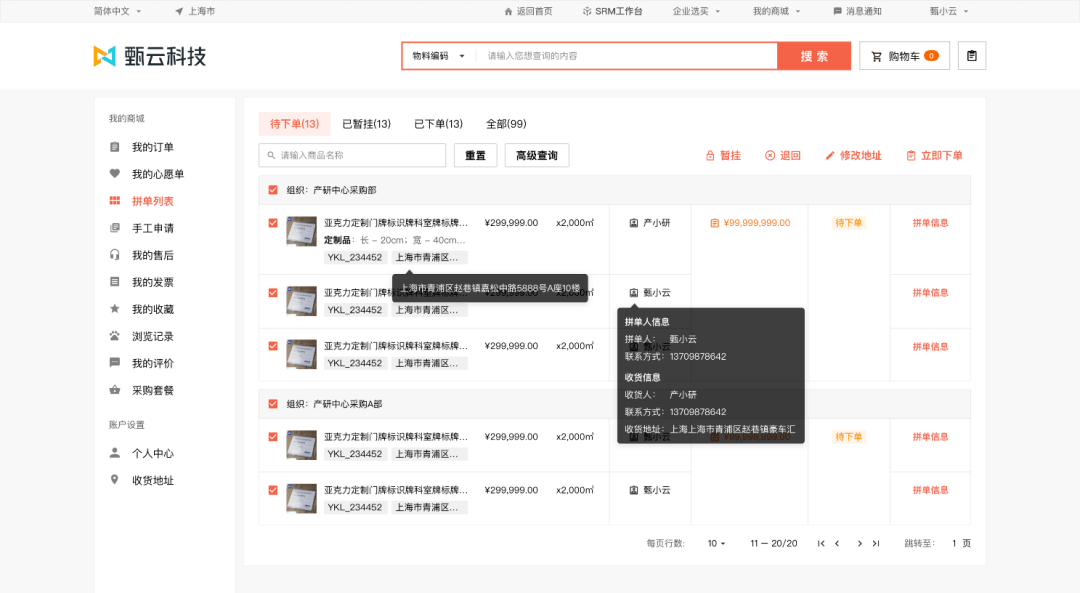1080x593 pixels.
Task: Click the 我的发票 invoice icon
Action: click(x=114, y=282)
